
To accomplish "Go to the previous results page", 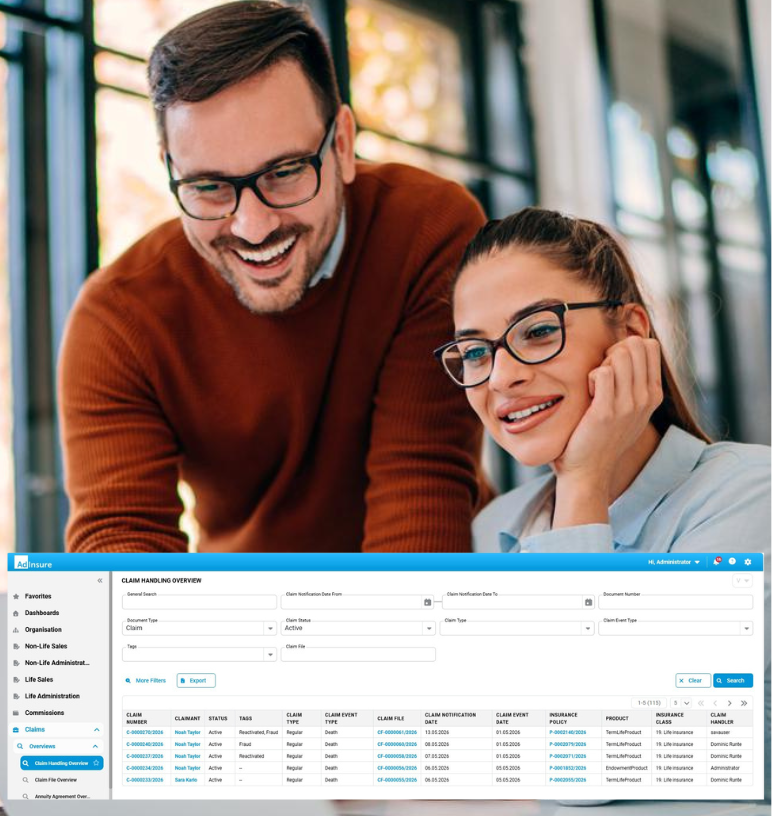I will pos(715,703).
